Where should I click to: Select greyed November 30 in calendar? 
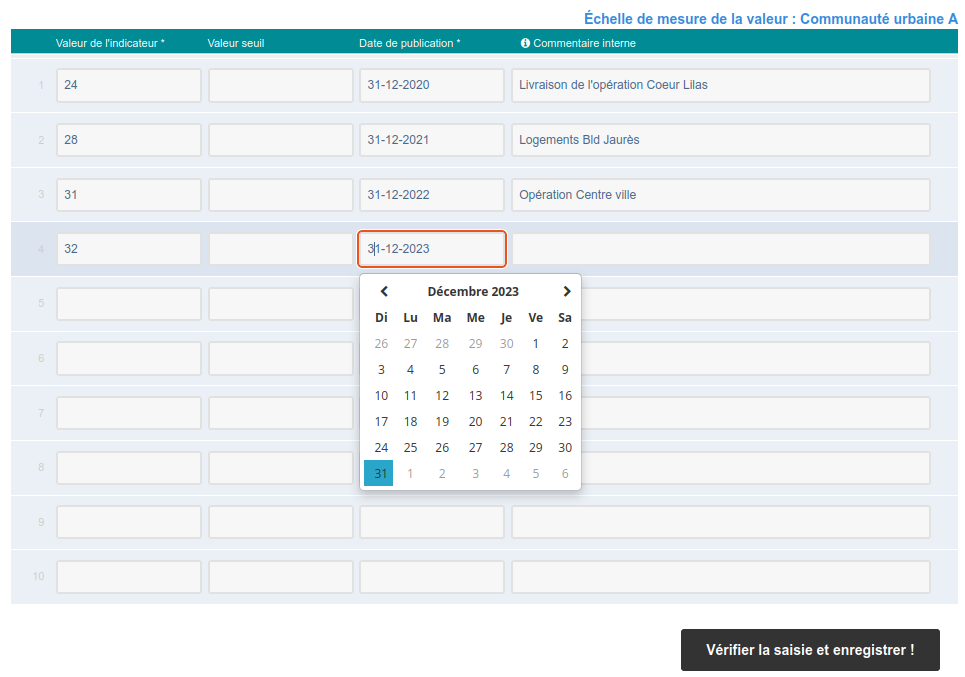point(507,343)
